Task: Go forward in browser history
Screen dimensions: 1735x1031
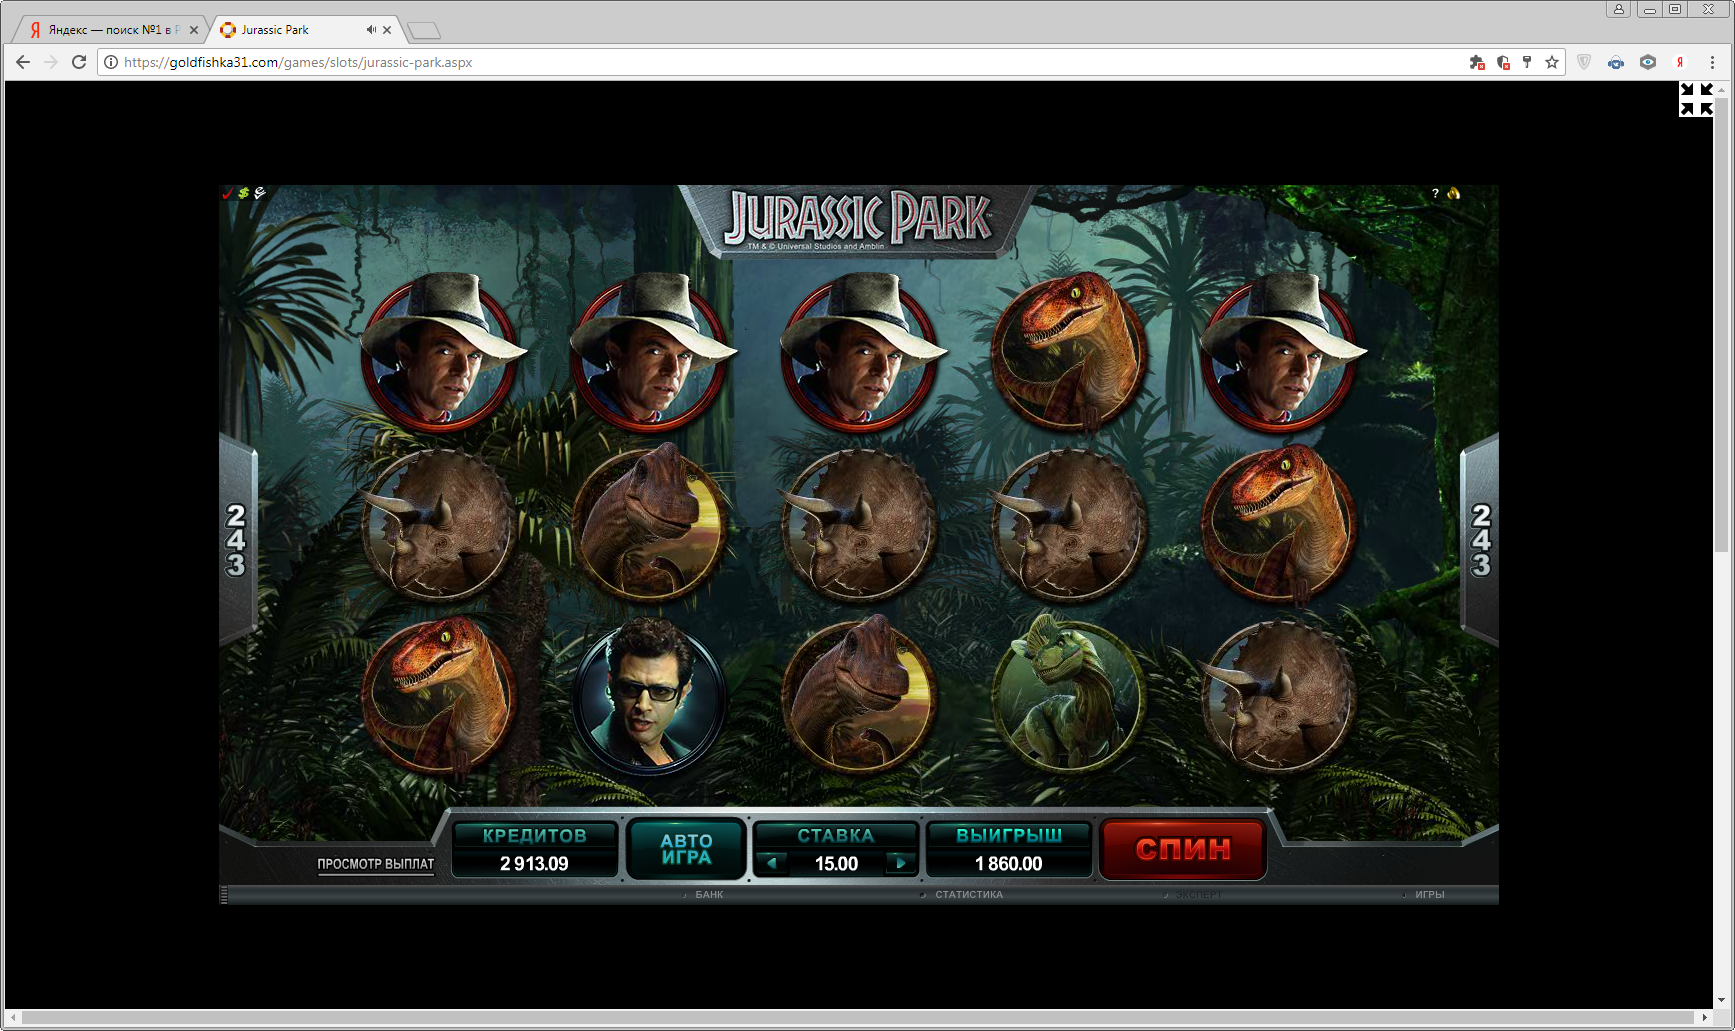Action: click(x=51, y=62)
